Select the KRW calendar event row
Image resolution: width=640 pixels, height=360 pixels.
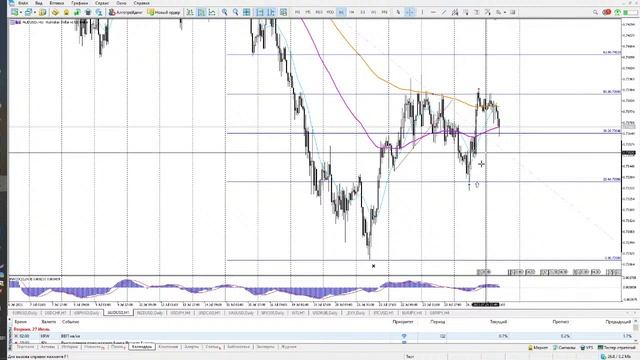322,336
